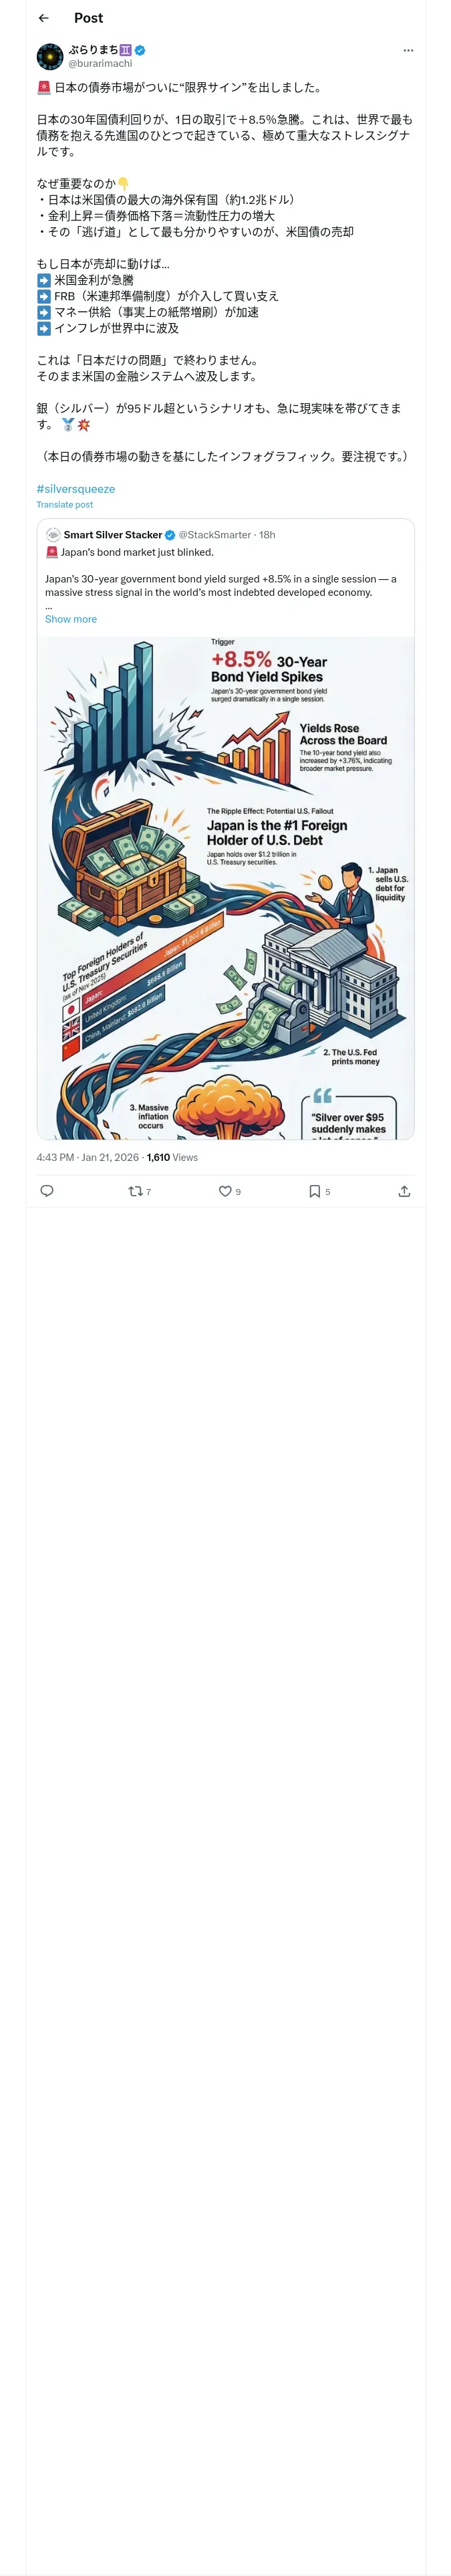
Task: Click the blue verified badge next to ぶらりまち
Action: pos(140,50)
